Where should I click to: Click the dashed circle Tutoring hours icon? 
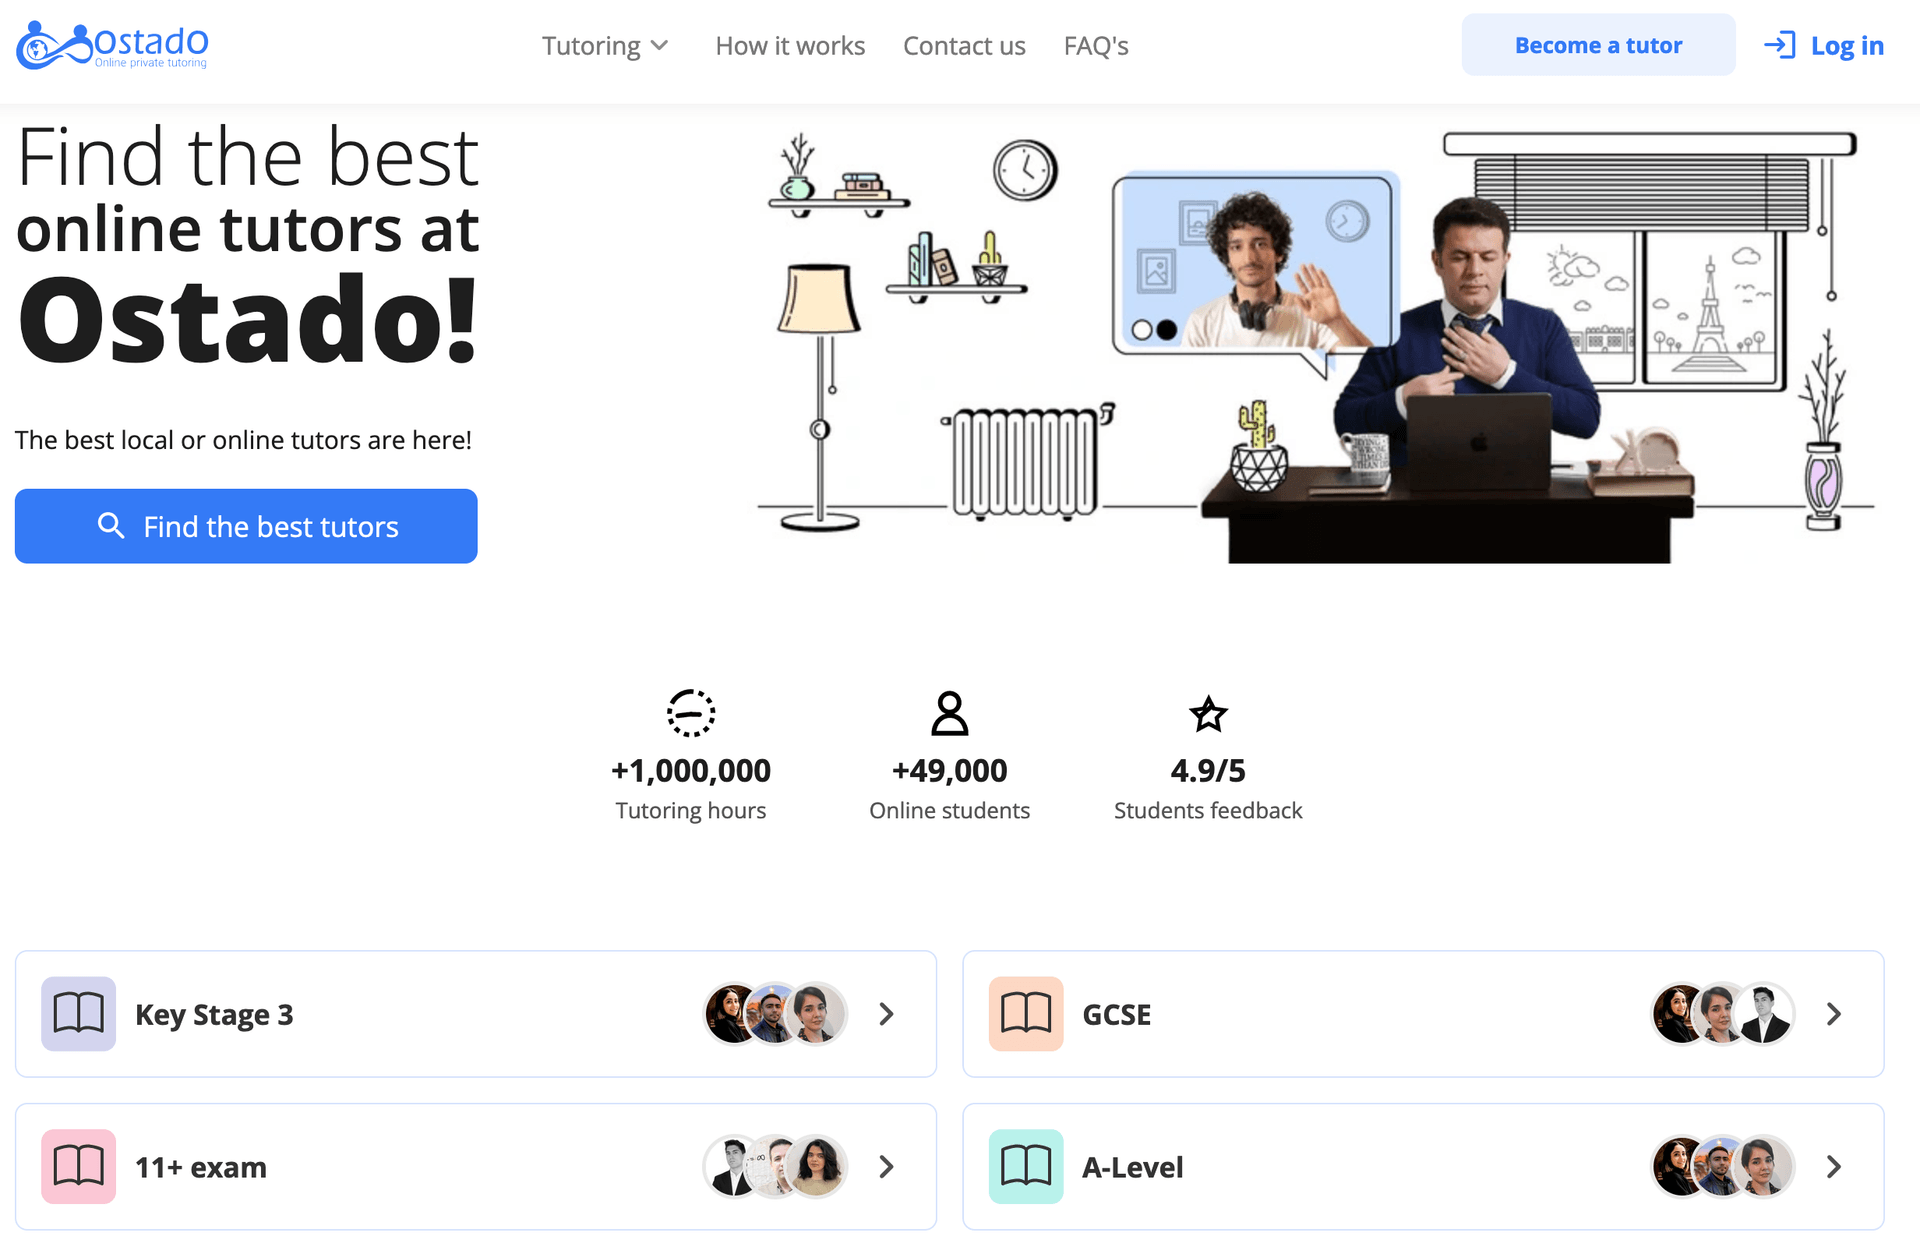tap(690, 714)
